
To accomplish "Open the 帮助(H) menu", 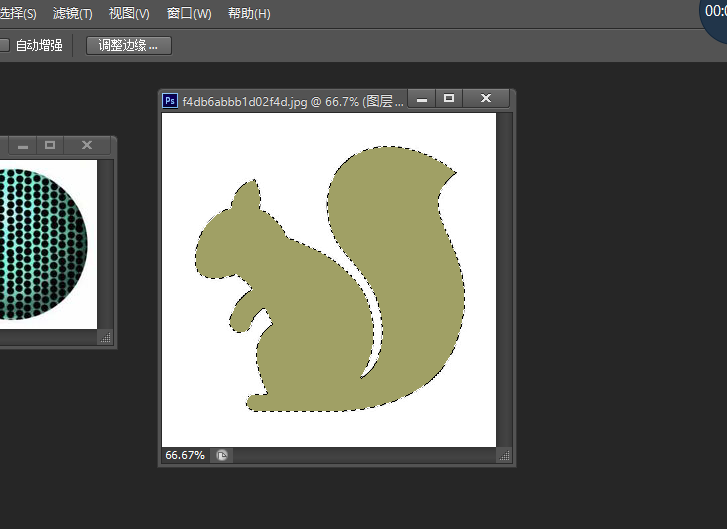I will click(249, 13).
